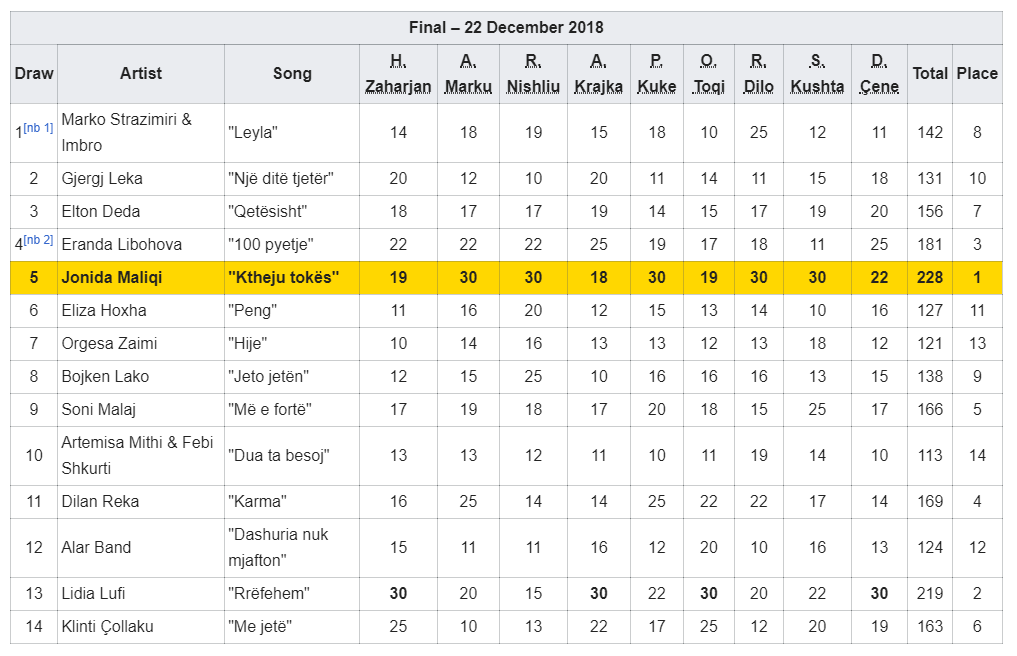Screen dimensions: 1017x656
Task: Click the total score 228
Action: click(930, 278)
